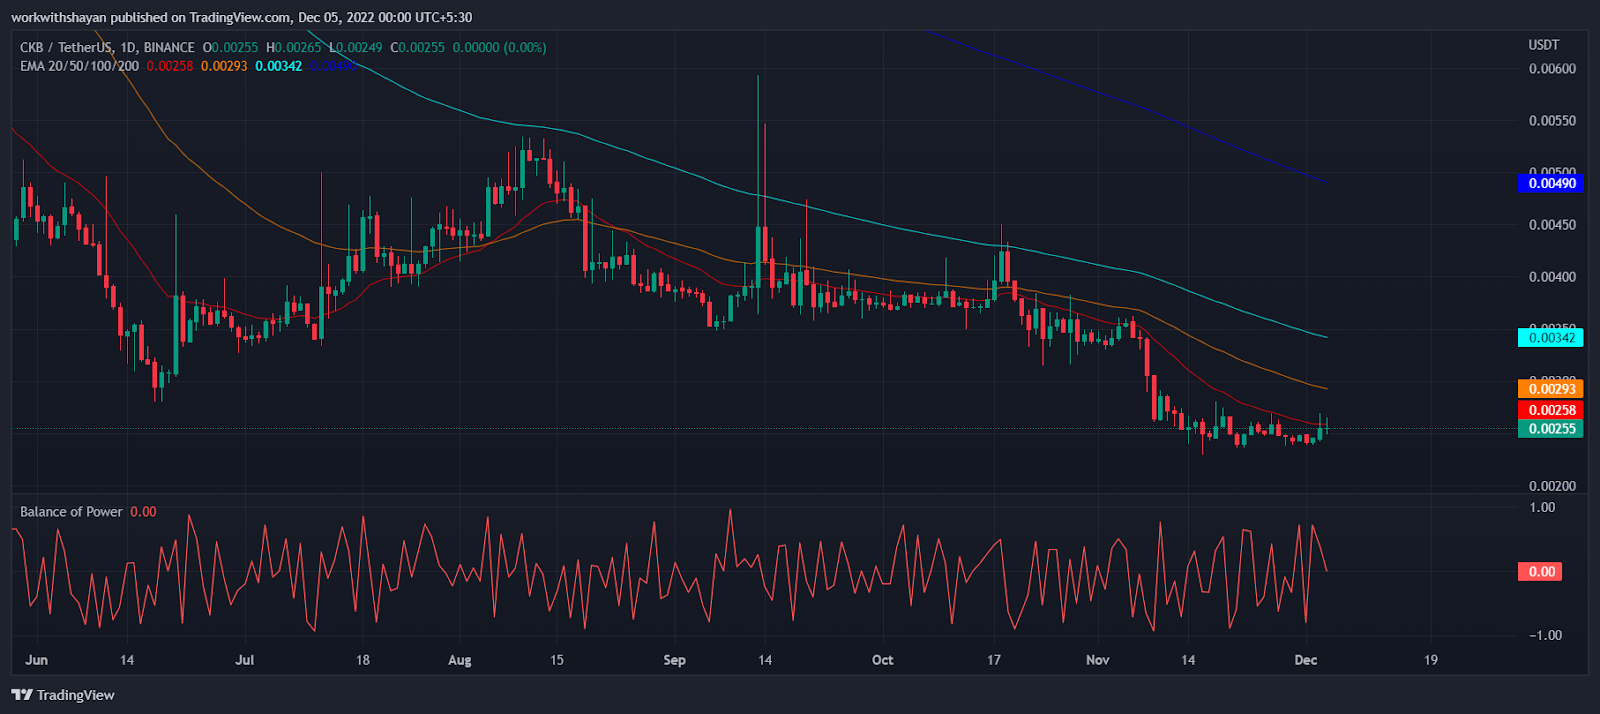This screenshot has width=1600, height=714.
Task: Click the 18 date label on time axis
Action: 363,660
